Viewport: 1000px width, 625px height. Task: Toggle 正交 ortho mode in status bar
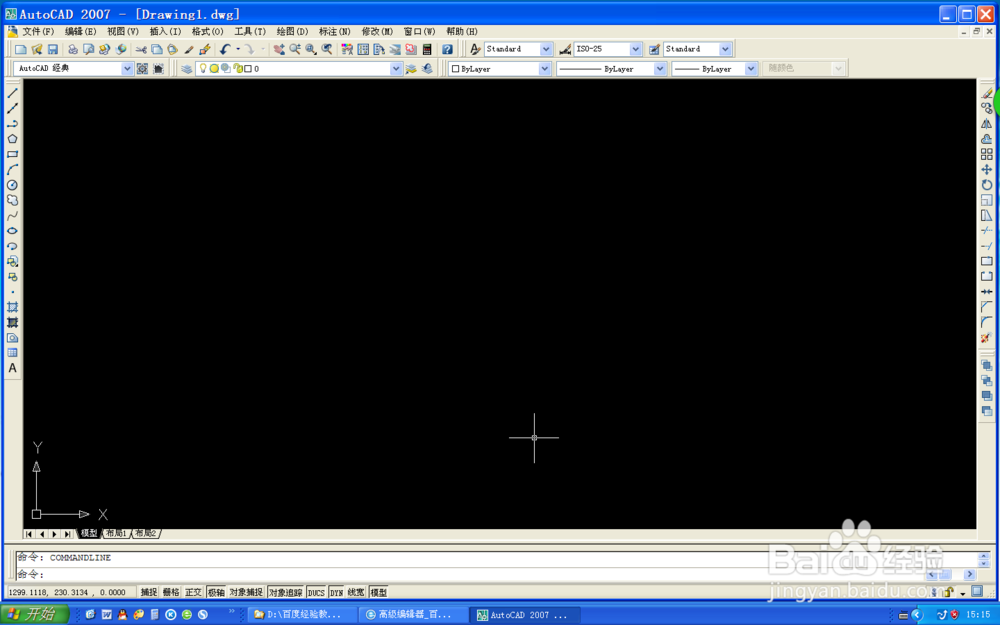pyautogui.click(x=193, y=592)
